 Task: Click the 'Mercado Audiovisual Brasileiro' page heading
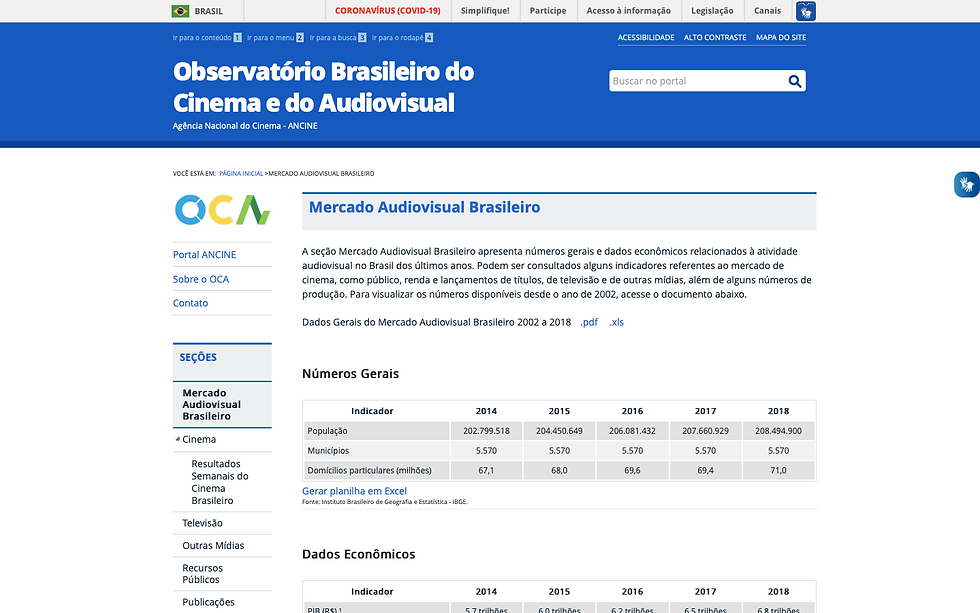pos(424,207)
